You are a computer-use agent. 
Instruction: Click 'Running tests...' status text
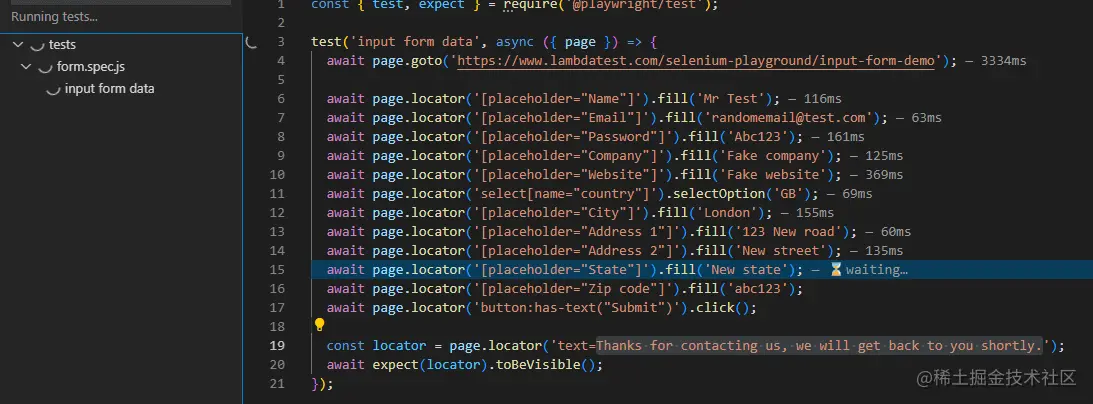[x=54, y=17]
